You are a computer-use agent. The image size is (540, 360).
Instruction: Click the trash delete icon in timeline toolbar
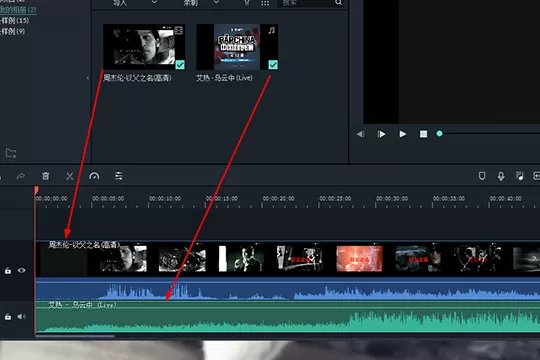click(x=45, y=176)
